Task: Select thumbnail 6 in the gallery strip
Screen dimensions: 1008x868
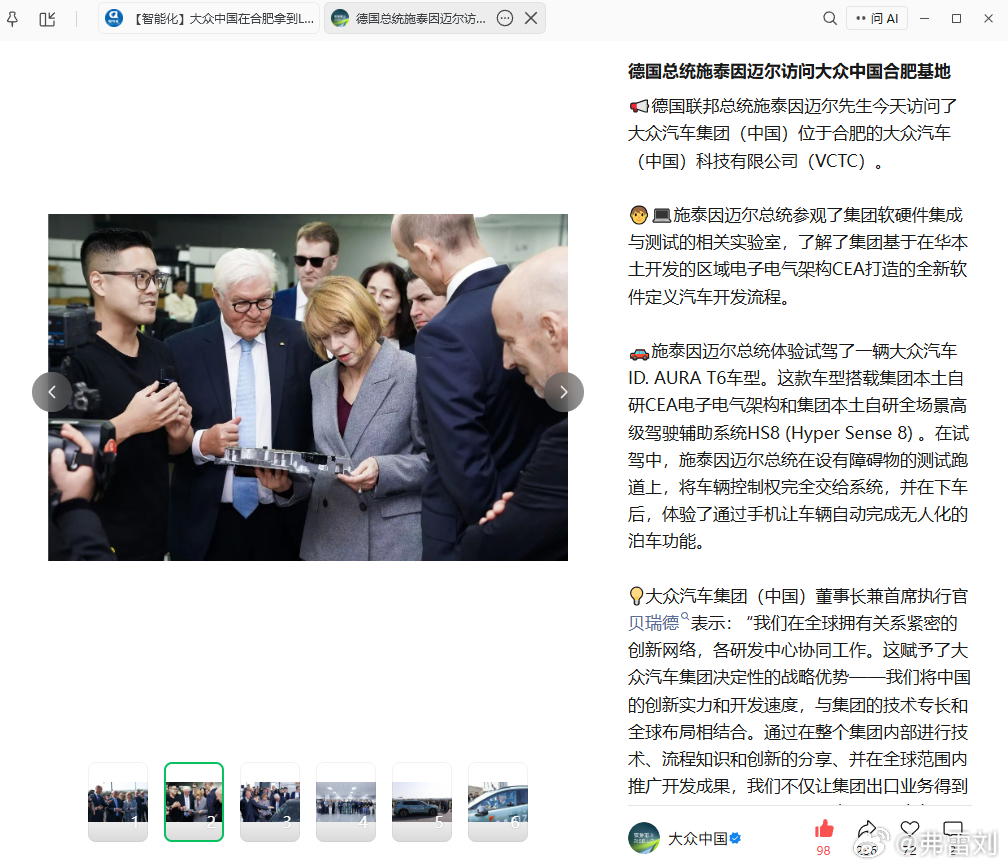Action: [x=498, y=802]
